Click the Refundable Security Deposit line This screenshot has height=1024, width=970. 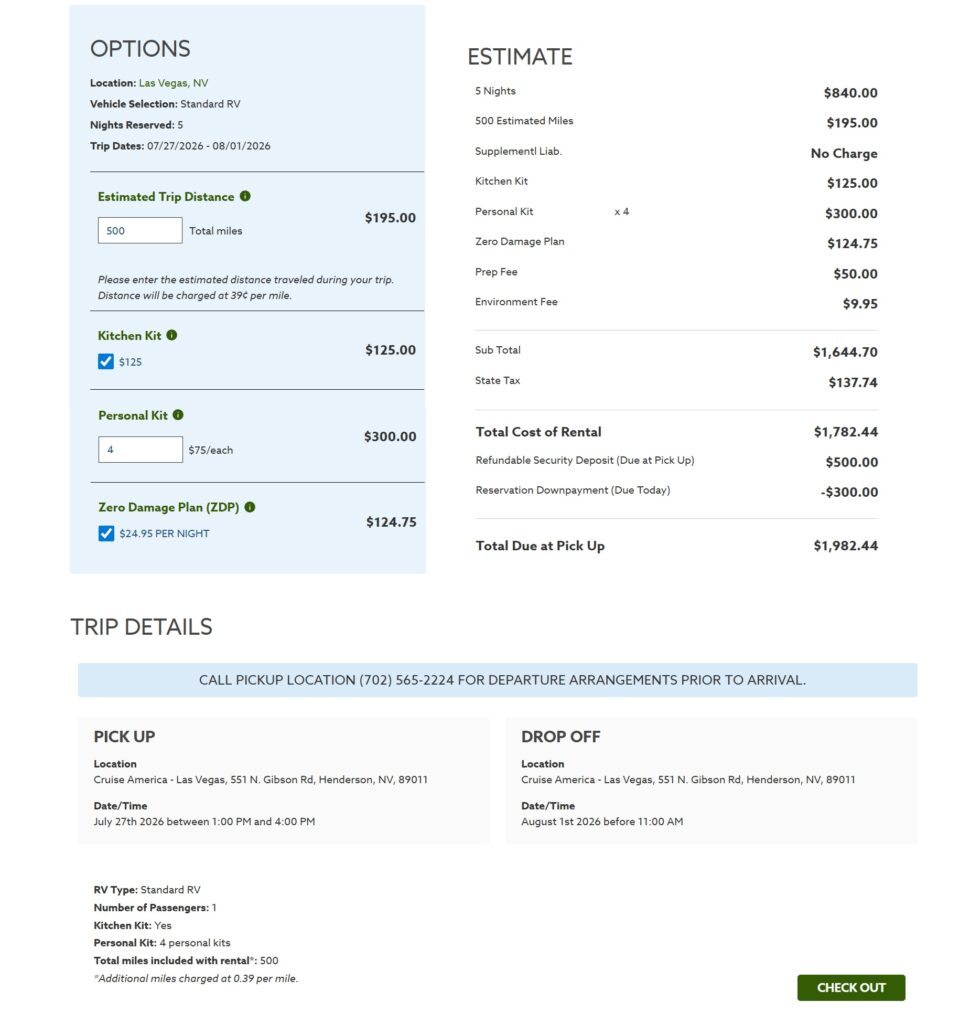[x=584, y=461]
